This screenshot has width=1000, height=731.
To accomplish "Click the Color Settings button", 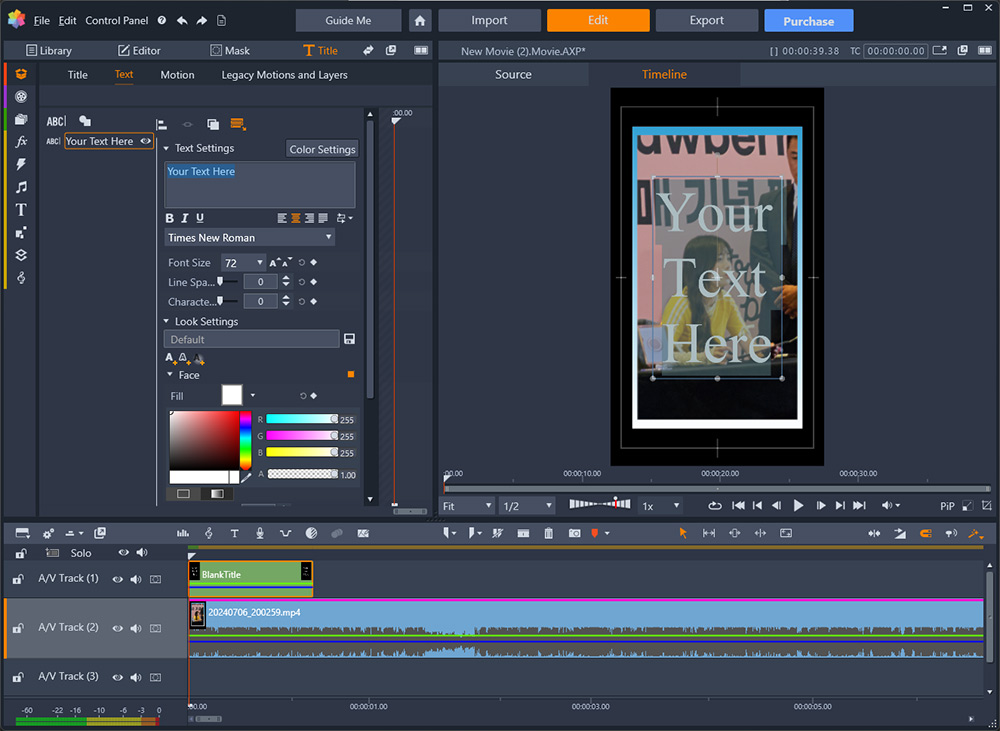I will [x=322, y=149].
